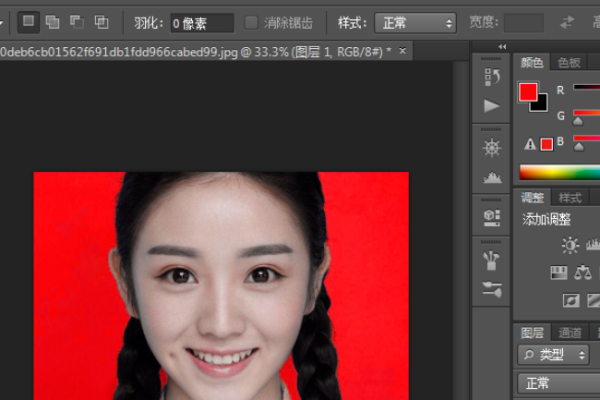
Task: Pick the Intersect with Selection icon
Action: (x=101, y=21)
